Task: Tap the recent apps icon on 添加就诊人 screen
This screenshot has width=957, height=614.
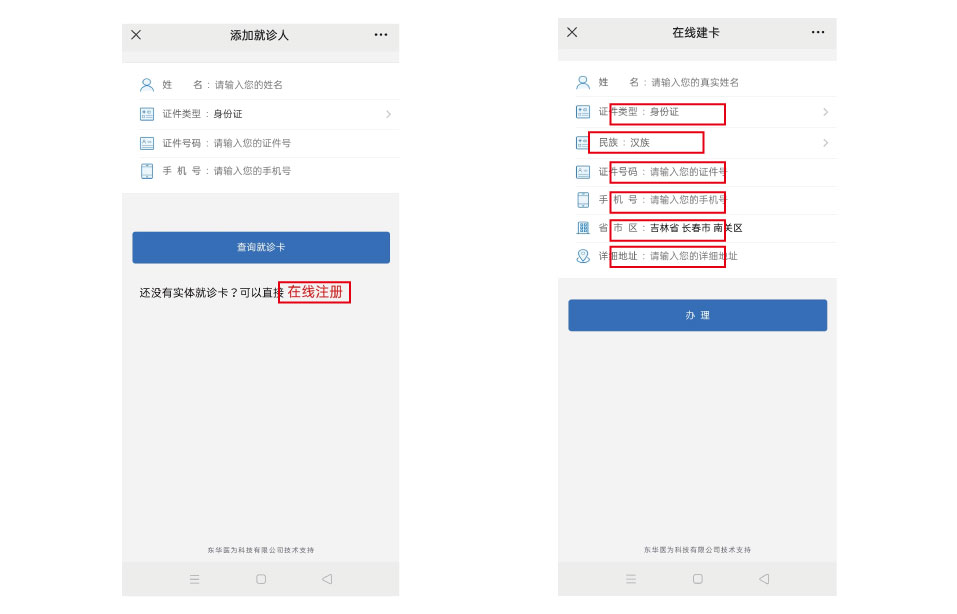Action: pyautogui.click(x=195, y=579)
